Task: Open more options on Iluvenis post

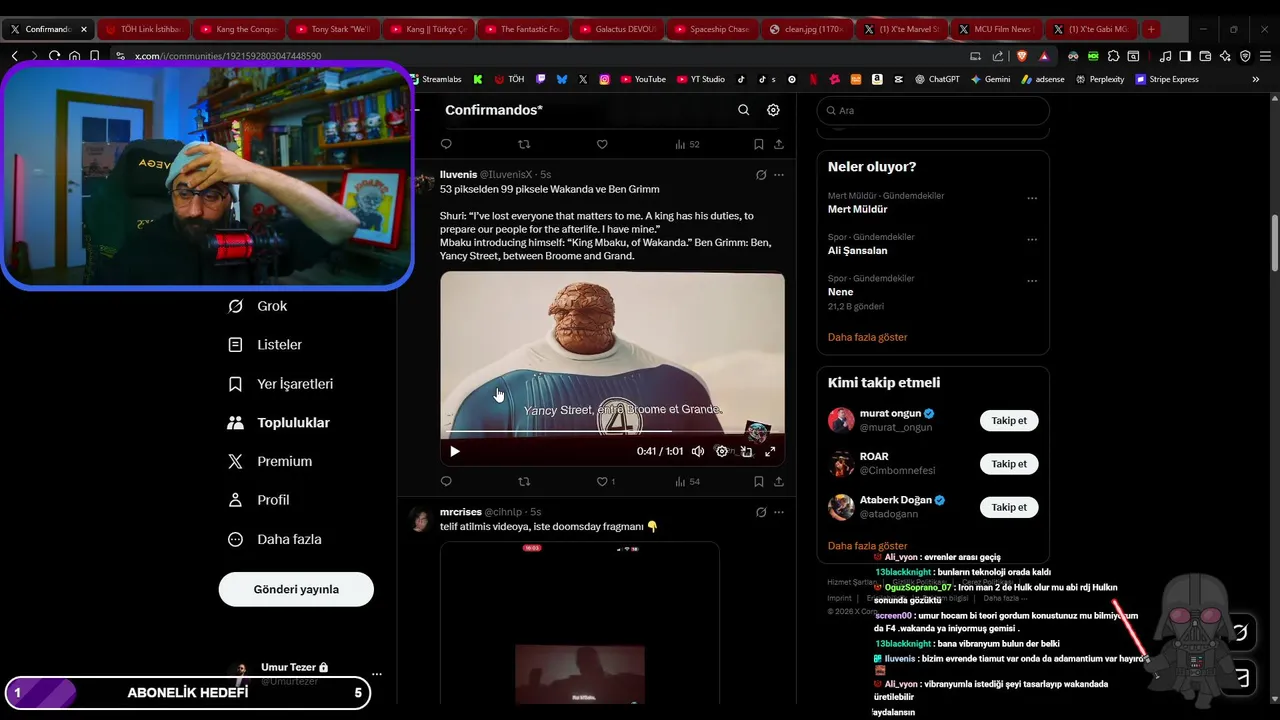Action: 779,175
